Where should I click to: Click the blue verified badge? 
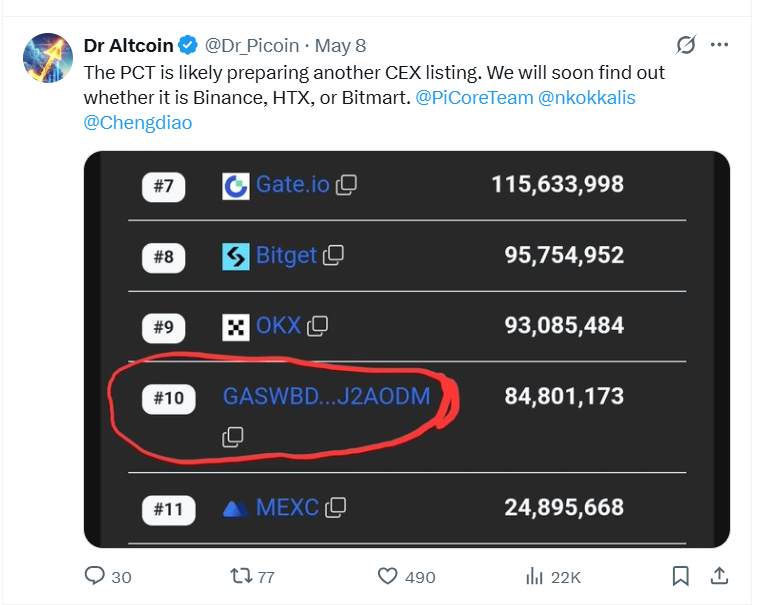click(187, 45)
